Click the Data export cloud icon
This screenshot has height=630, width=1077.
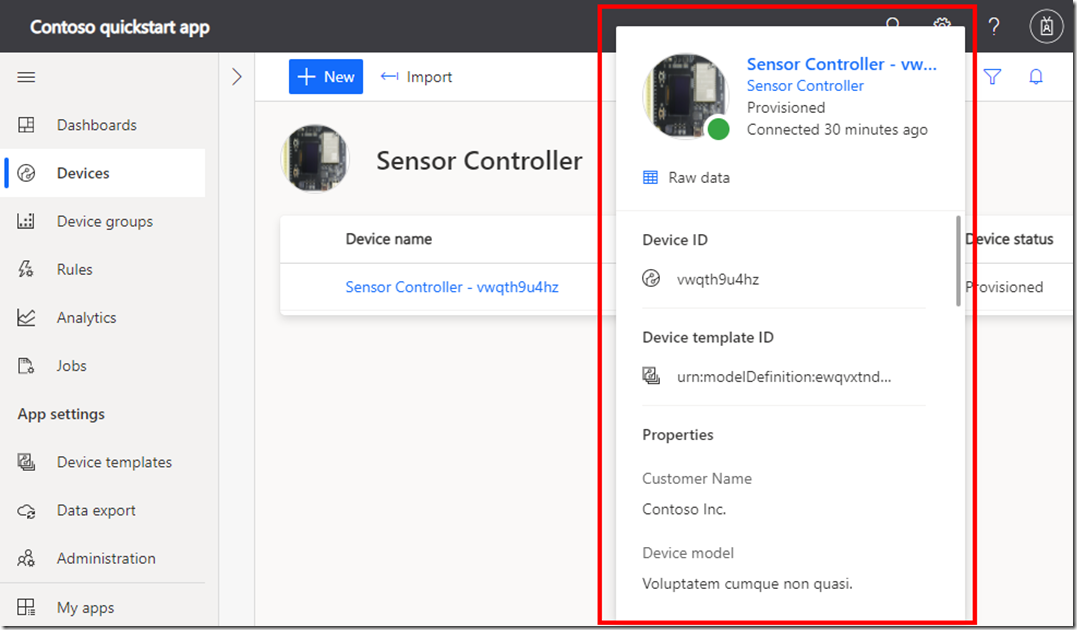pyautogui.click(x=26, y=510)
